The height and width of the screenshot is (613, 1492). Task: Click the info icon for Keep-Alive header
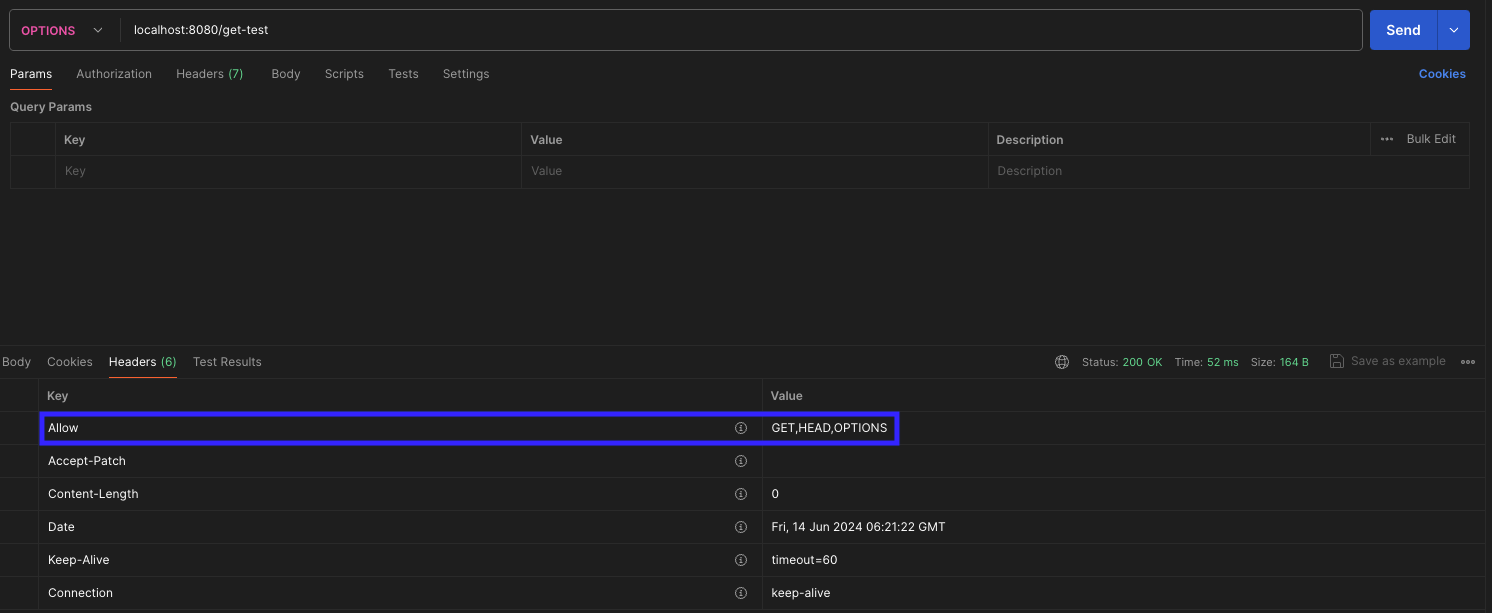coord(741,560)
